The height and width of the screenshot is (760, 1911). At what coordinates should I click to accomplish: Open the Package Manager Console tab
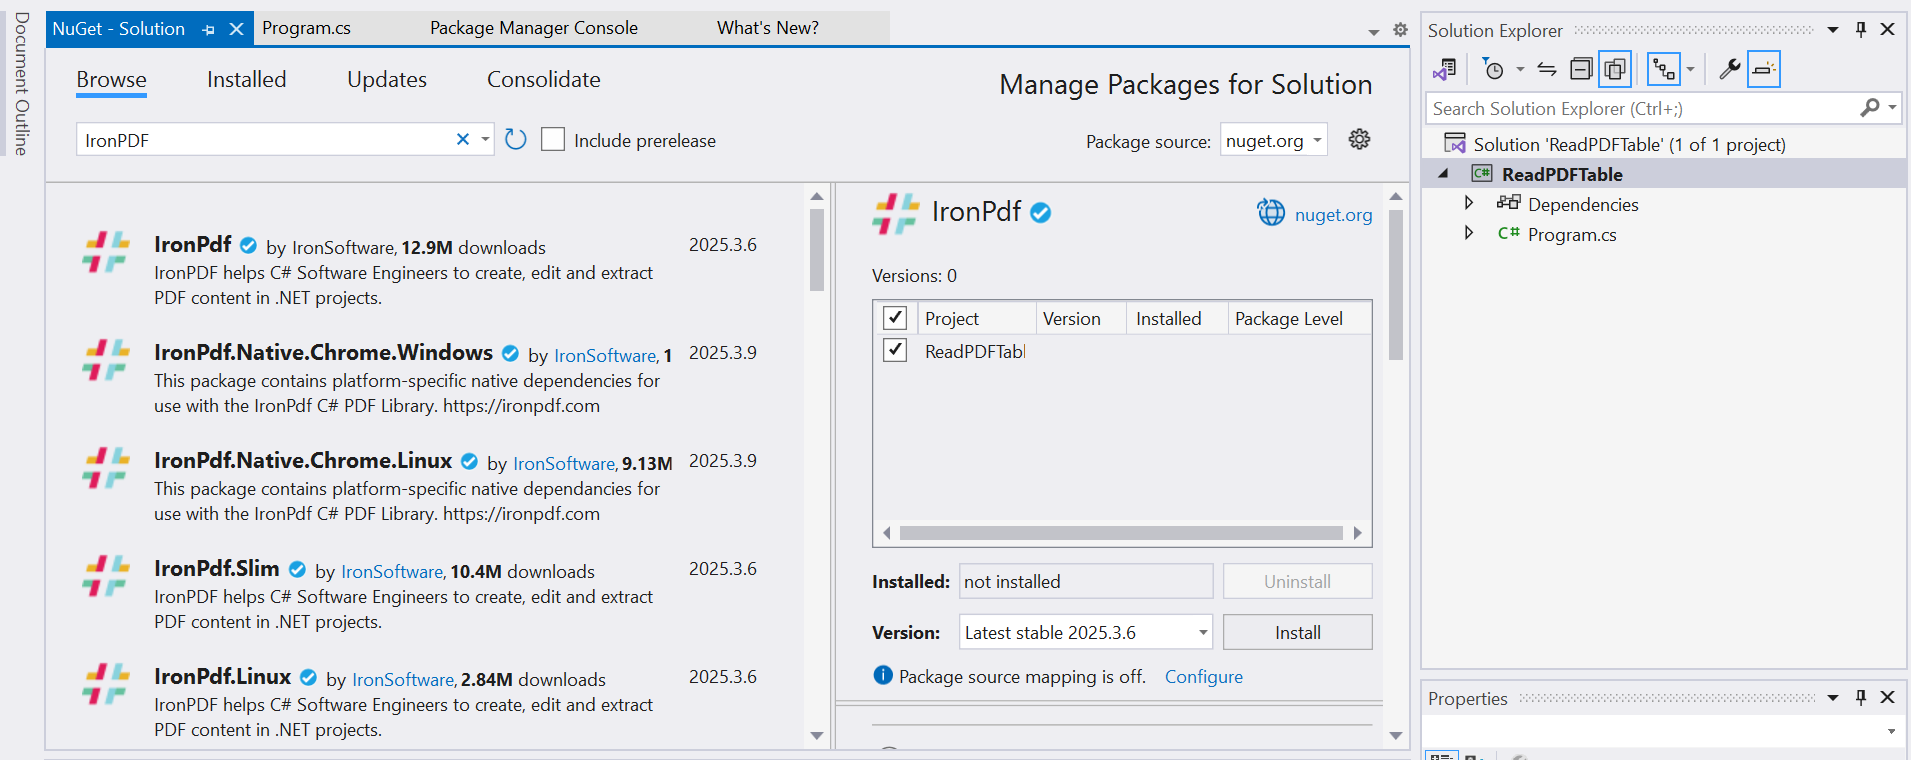point(534,28)
